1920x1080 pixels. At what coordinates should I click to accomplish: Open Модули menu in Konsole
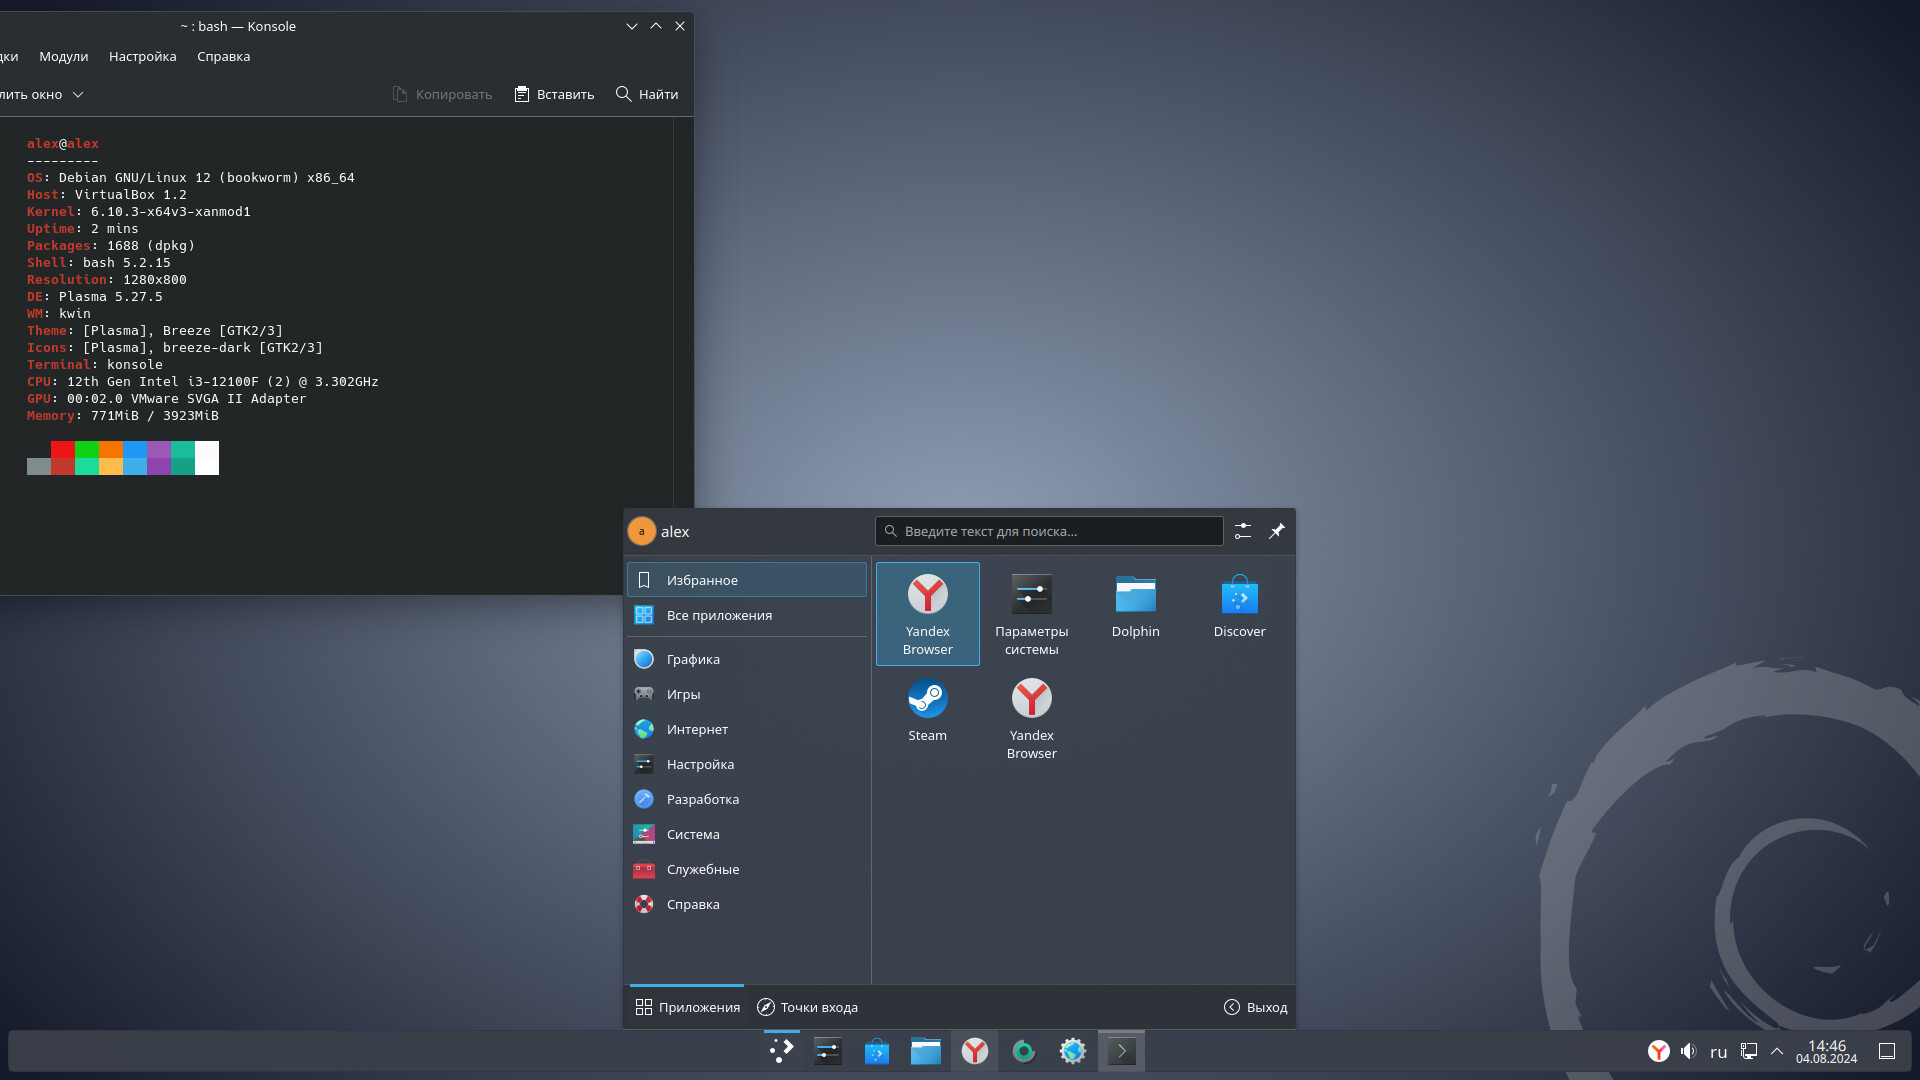click(64, 56)
